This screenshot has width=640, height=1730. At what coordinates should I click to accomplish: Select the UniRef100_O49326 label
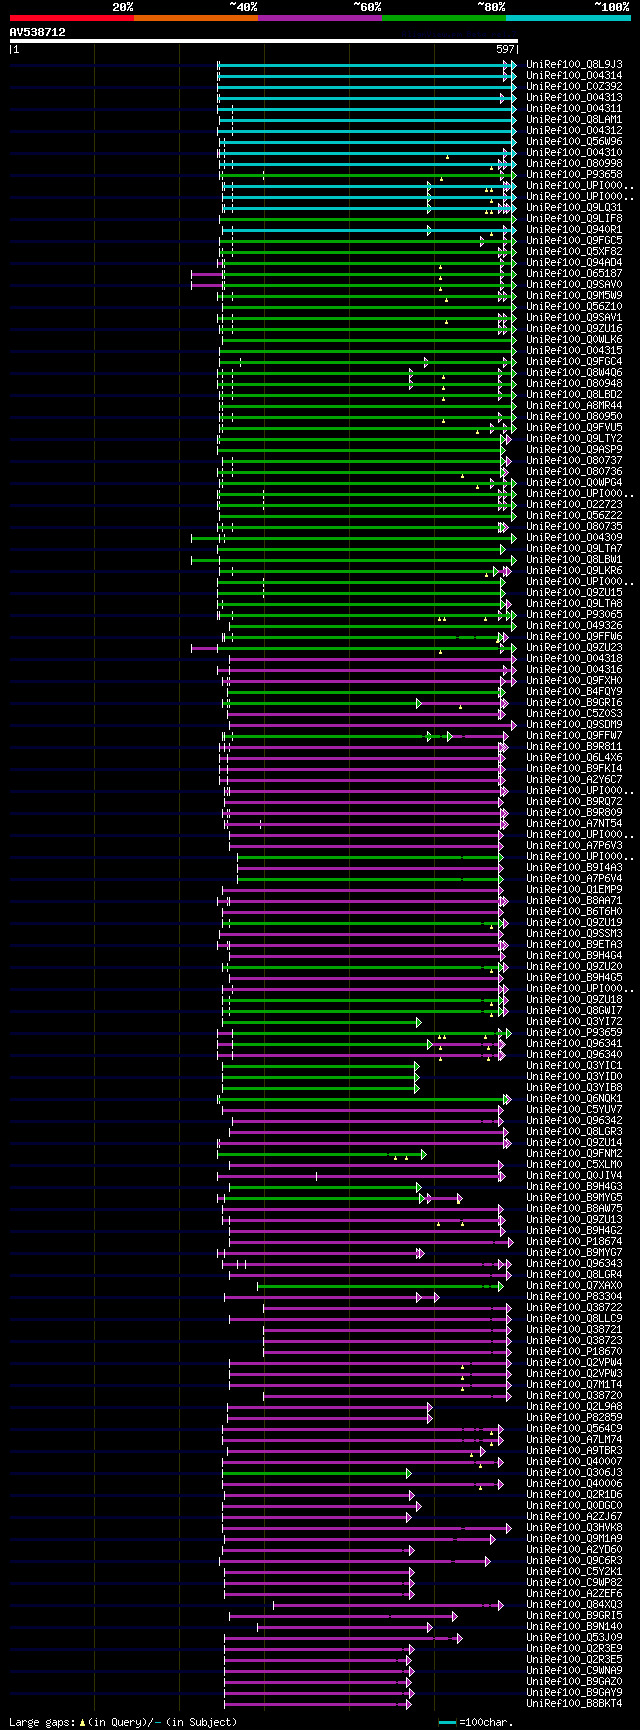[574, 625]
